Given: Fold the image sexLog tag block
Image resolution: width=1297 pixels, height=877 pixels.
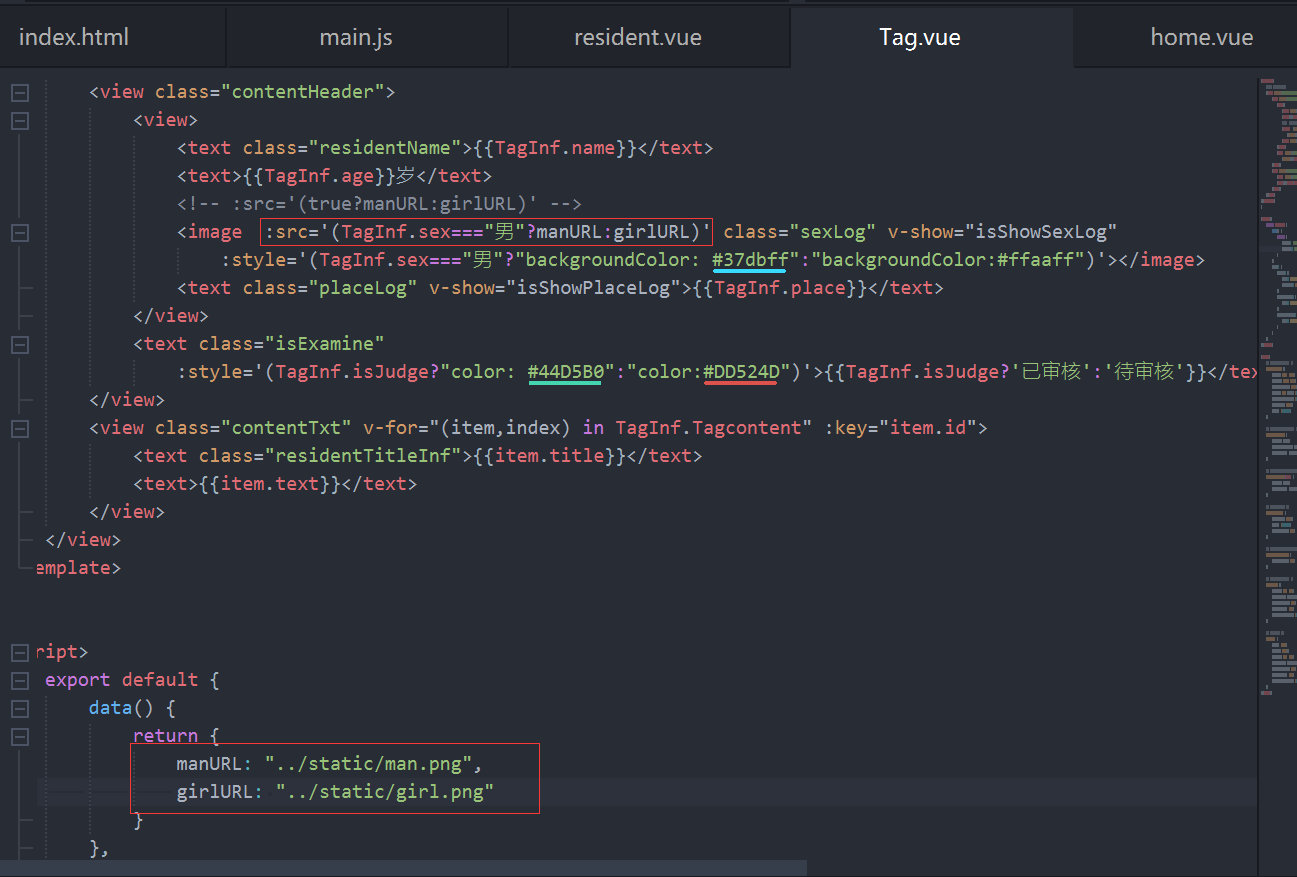Looking at the screenshot, I should pos(20,233).
